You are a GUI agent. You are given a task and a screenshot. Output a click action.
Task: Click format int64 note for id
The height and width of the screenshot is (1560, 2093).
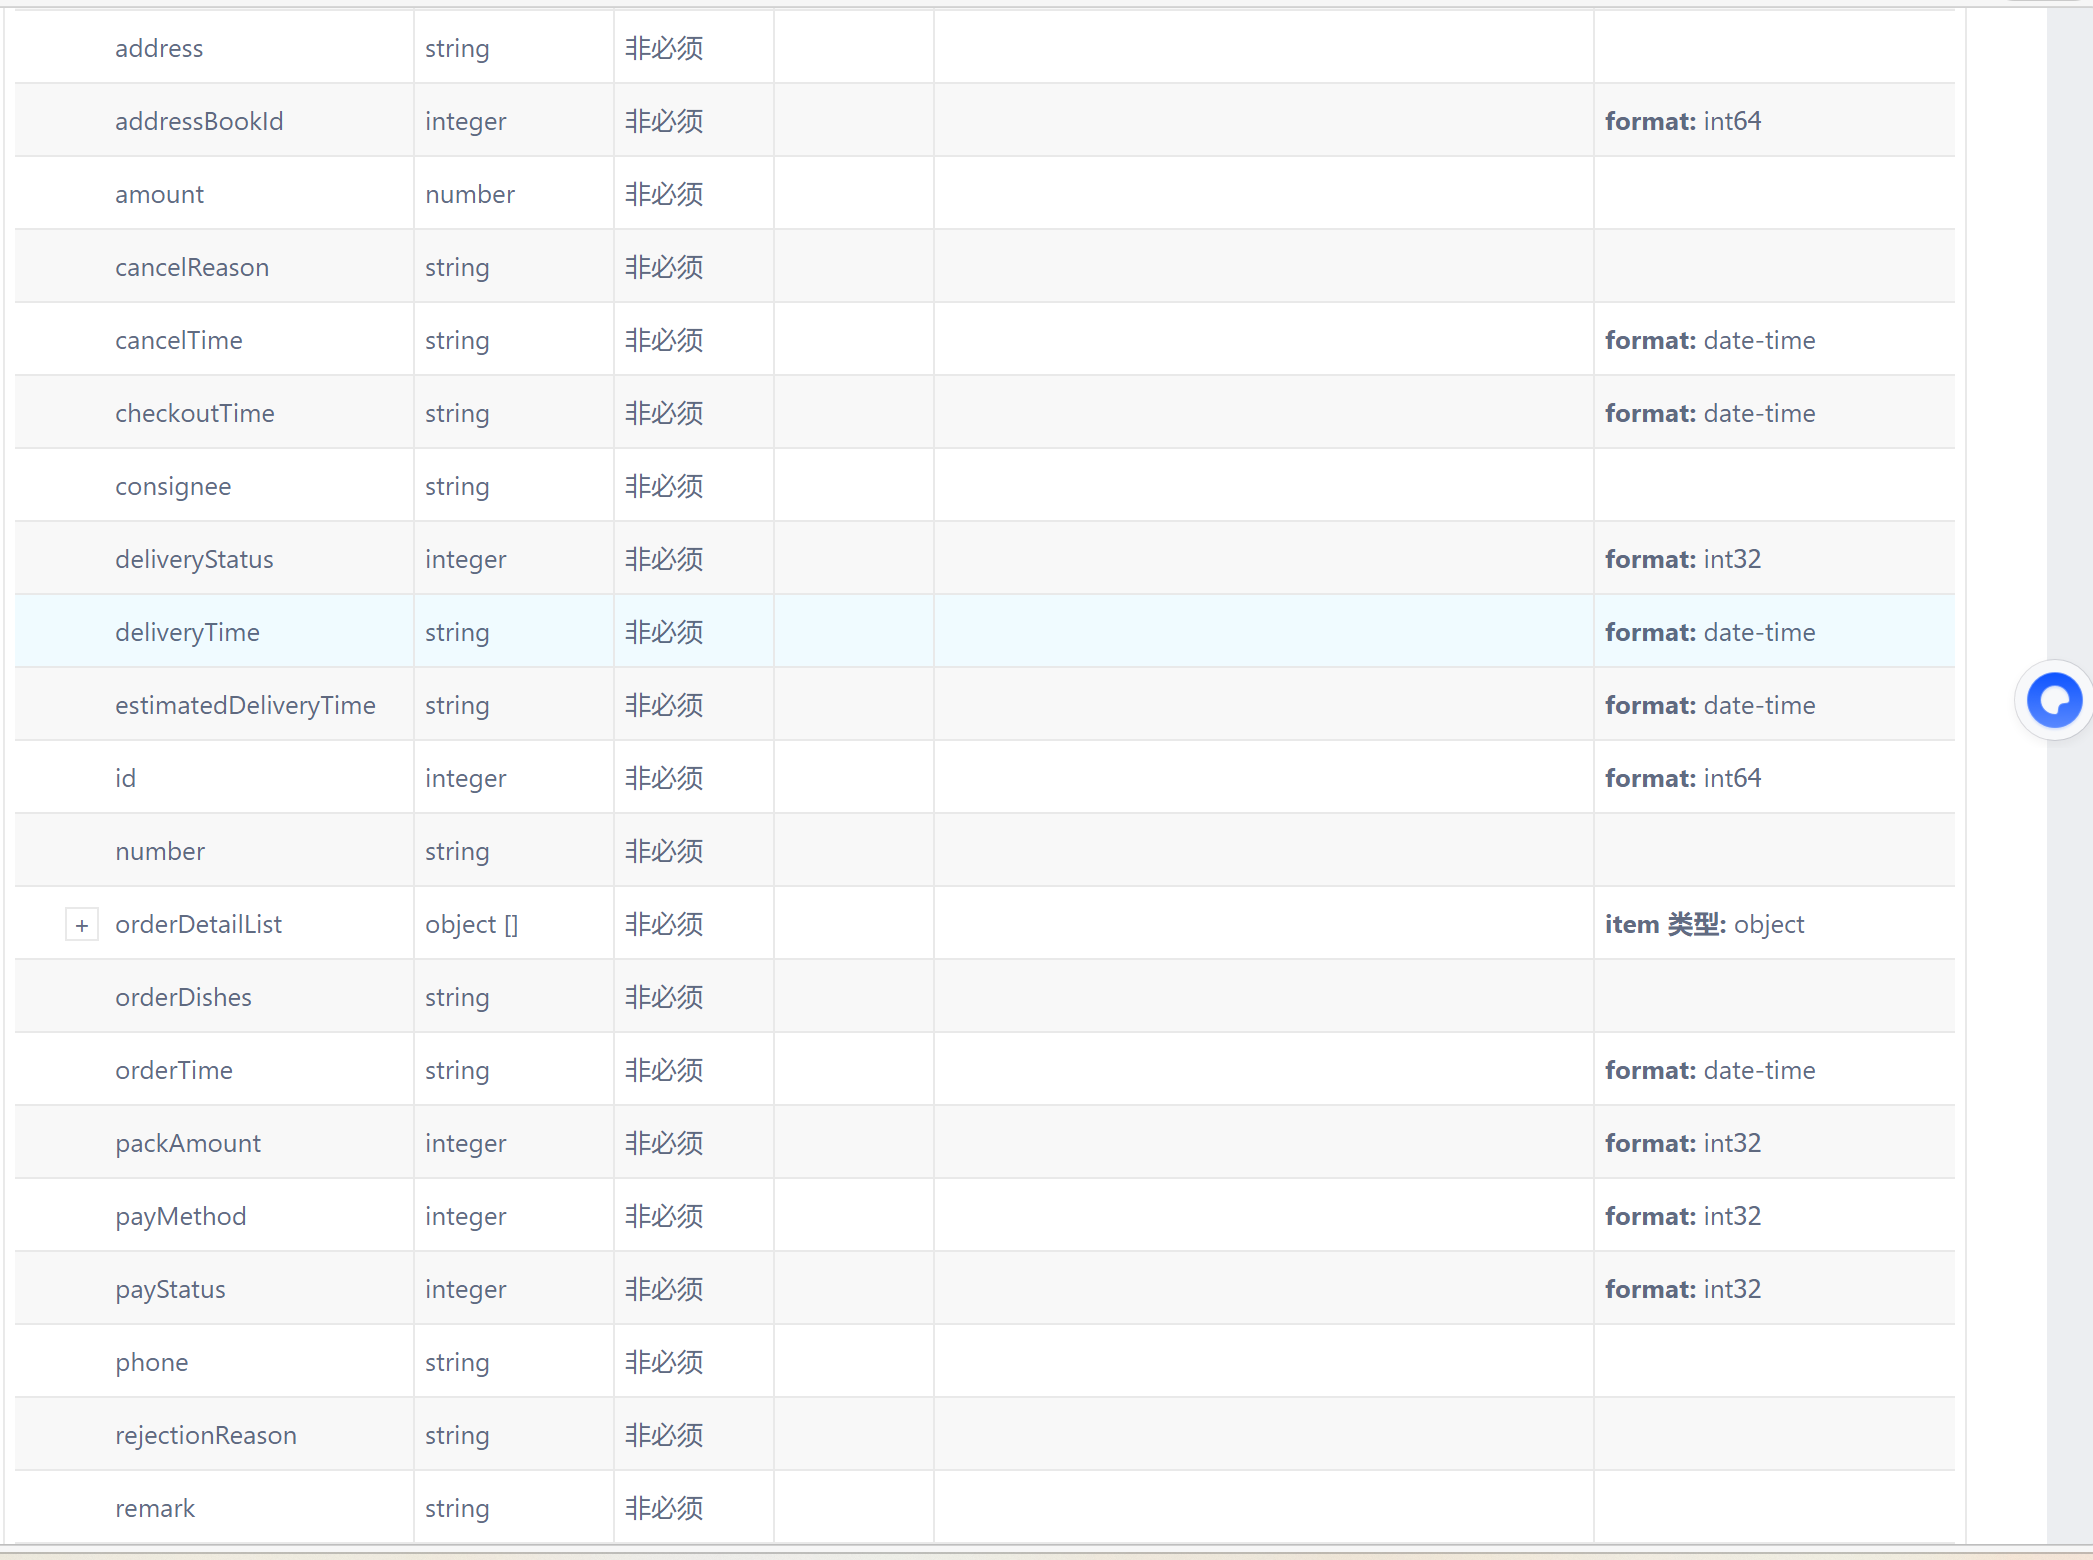pyautogui.click(x=1683, y=778)
